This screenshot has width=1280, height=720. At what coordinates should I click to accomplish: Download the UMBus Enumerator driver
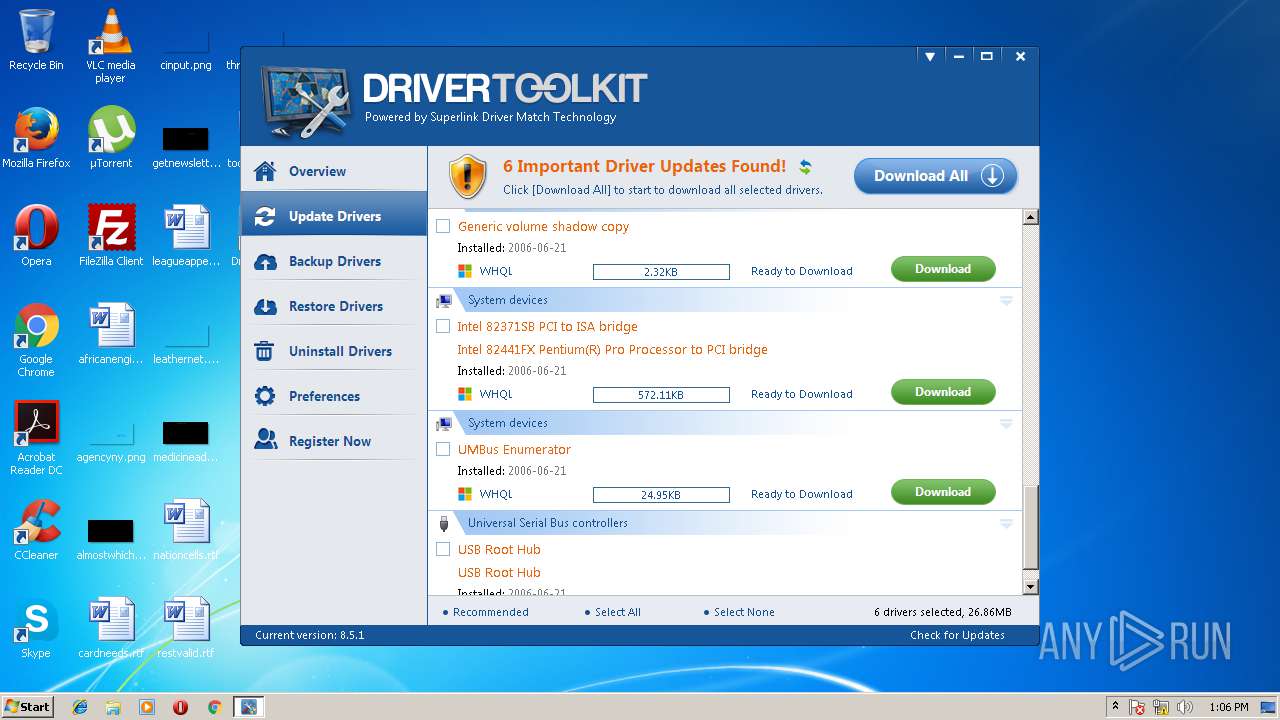(943, 492)
